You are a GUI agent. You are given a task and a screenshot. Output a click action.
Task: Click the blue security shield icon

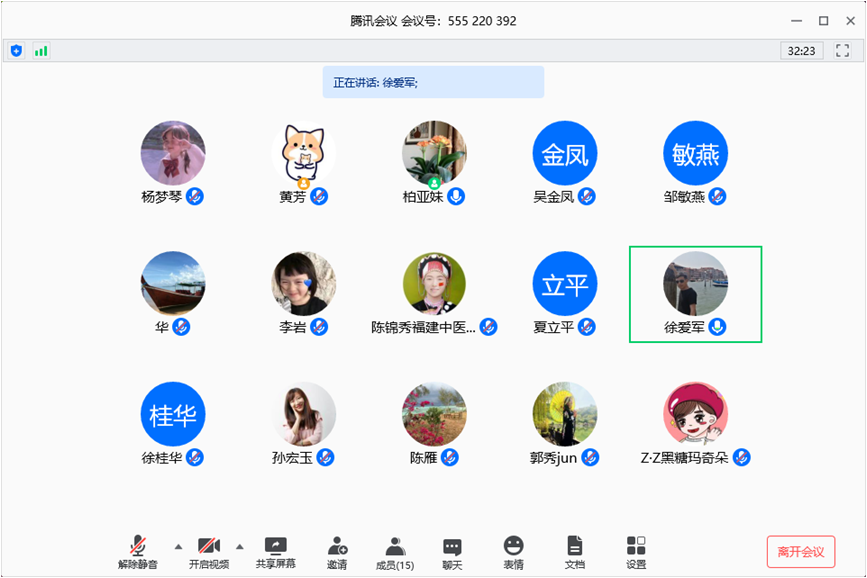click(16, 50)
